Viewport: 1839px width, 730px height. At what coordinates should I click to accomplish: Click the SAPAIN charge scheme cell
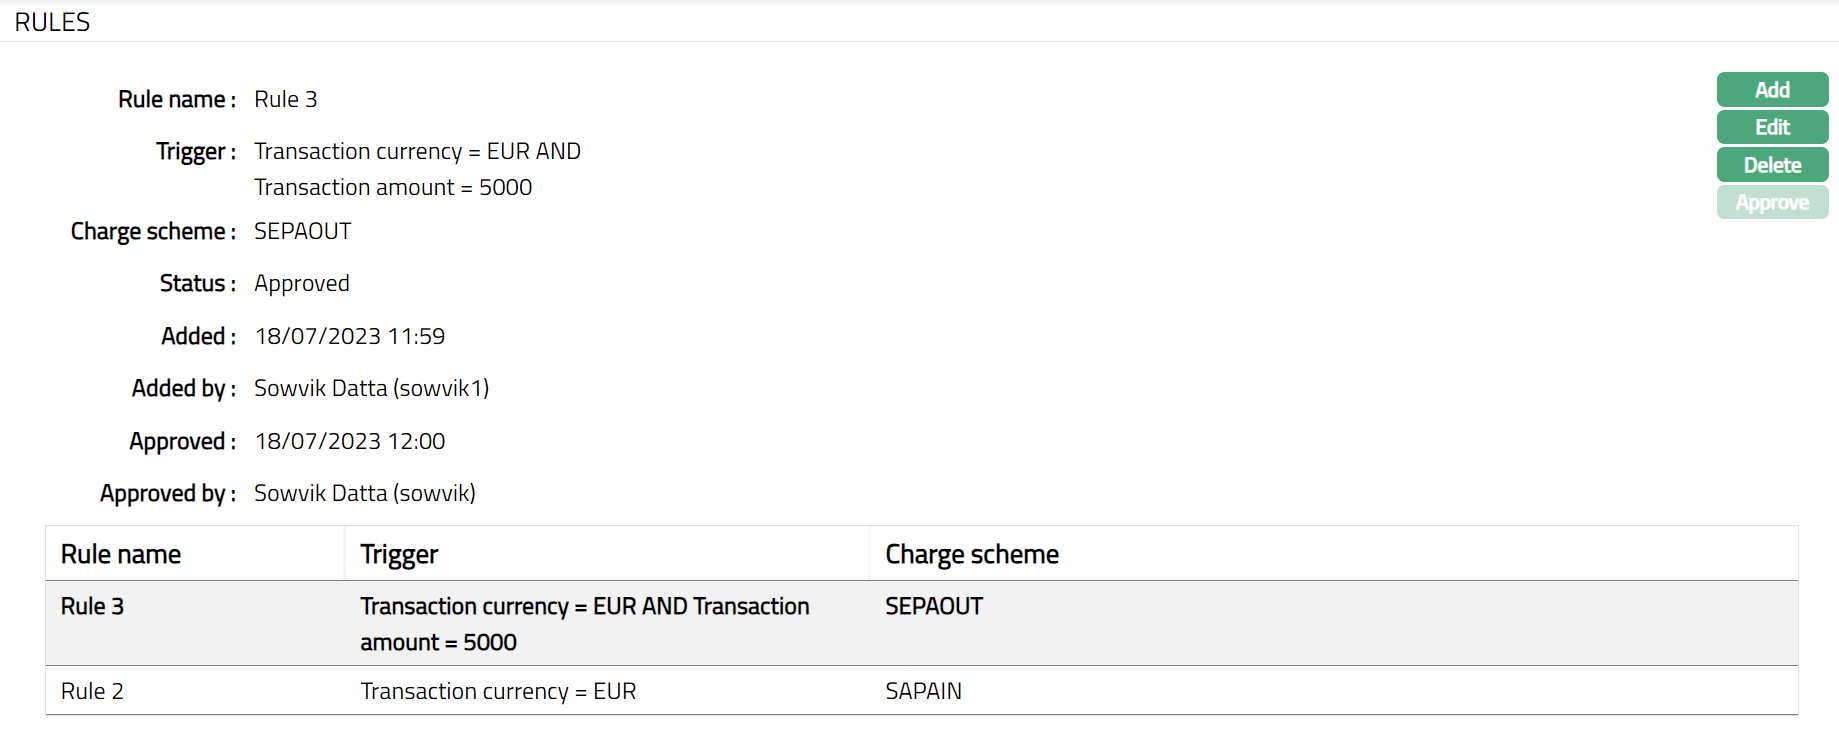[x=923, y=691]
